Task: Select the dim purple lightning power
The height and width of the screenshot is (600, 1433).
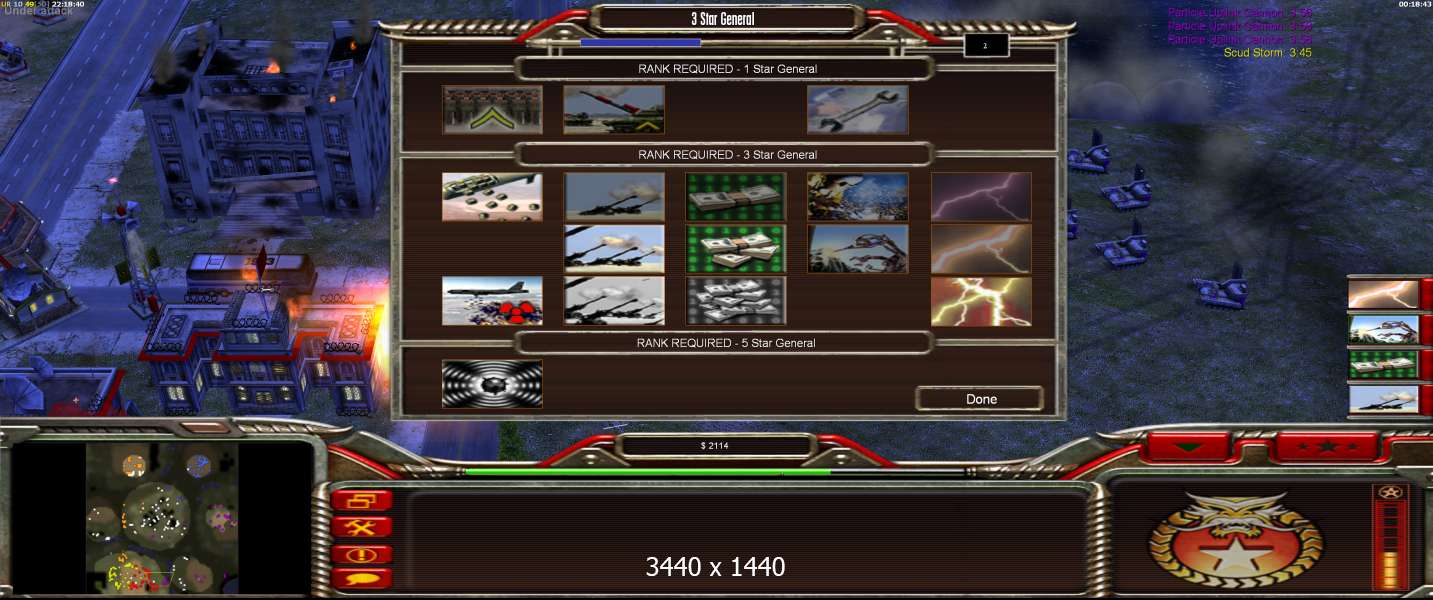Action: tap(981, 197)
